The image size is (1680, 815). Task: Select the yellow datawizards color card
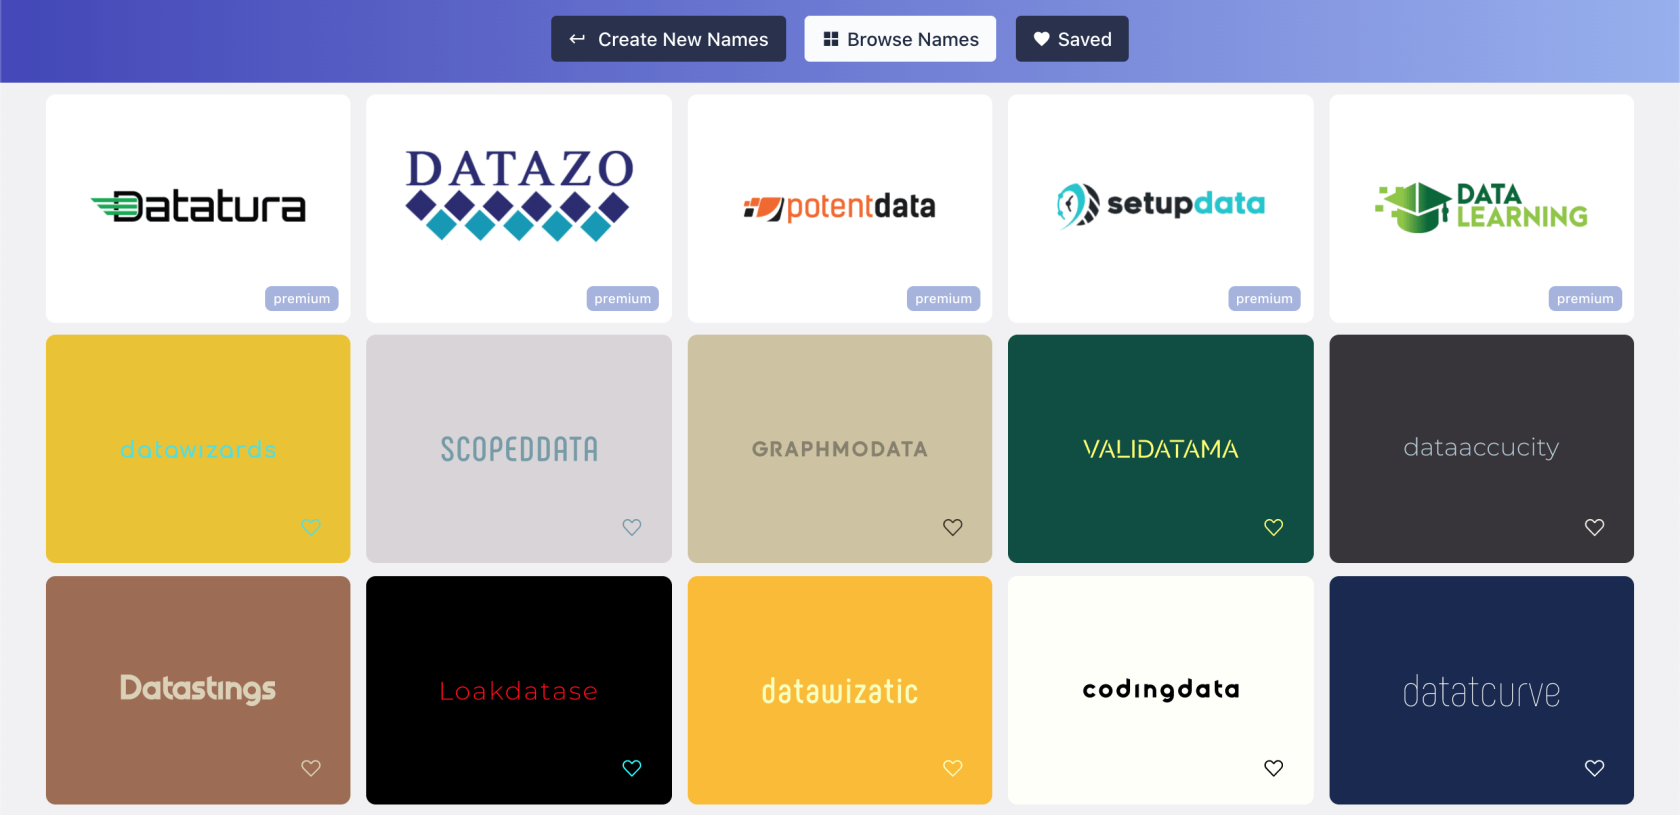point(198,449)
